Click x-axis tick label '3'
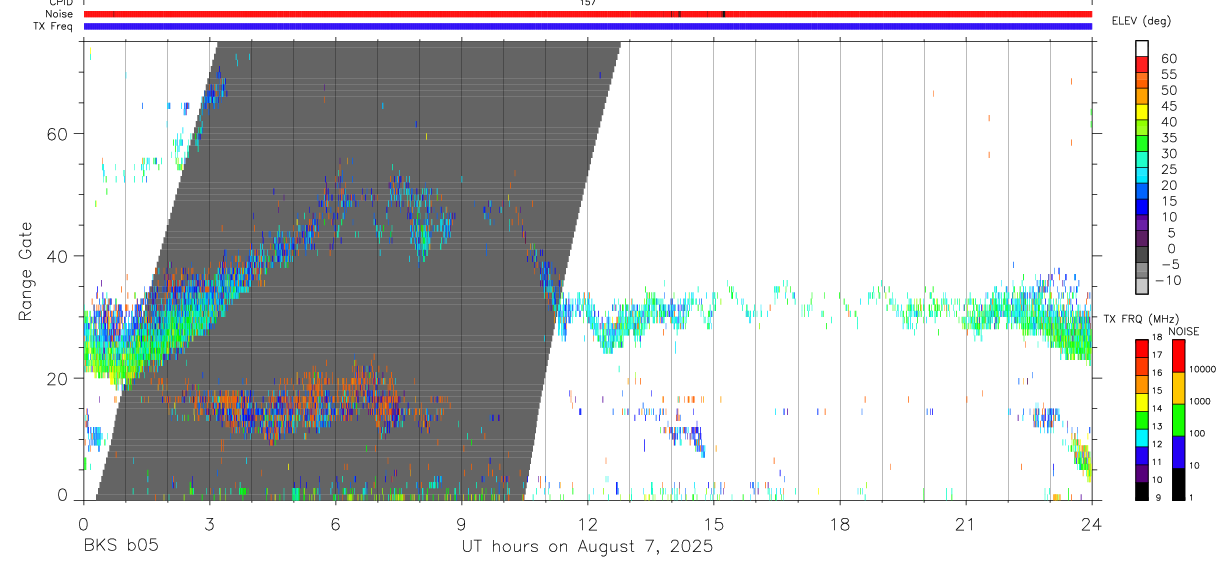The width and height of the screenshot is (1228, 567). (209, 524)
